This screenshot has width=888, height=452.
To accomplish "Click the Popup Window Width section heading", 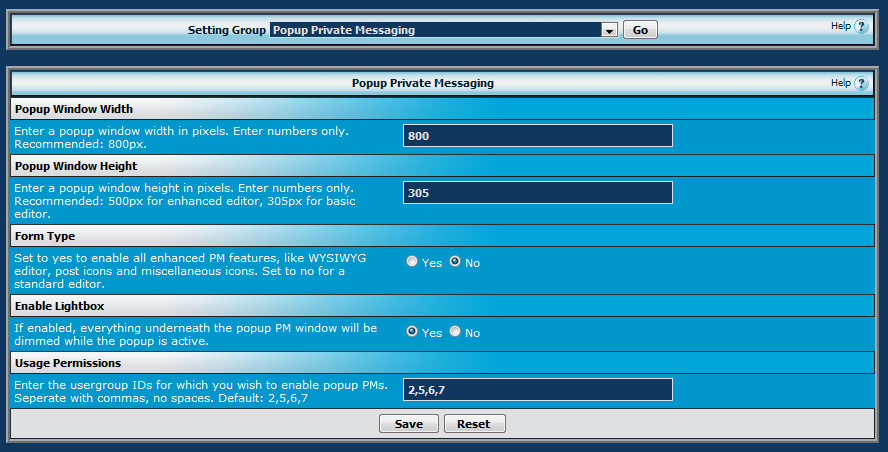I will tap(74, 109).
